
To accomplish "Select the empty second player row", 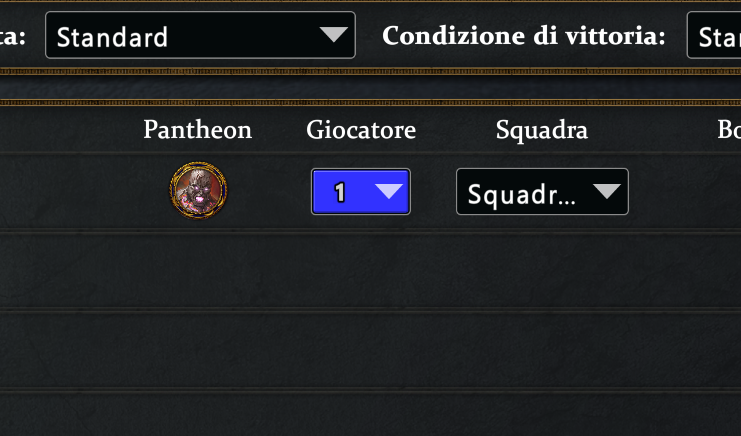I will click(370, 272).
